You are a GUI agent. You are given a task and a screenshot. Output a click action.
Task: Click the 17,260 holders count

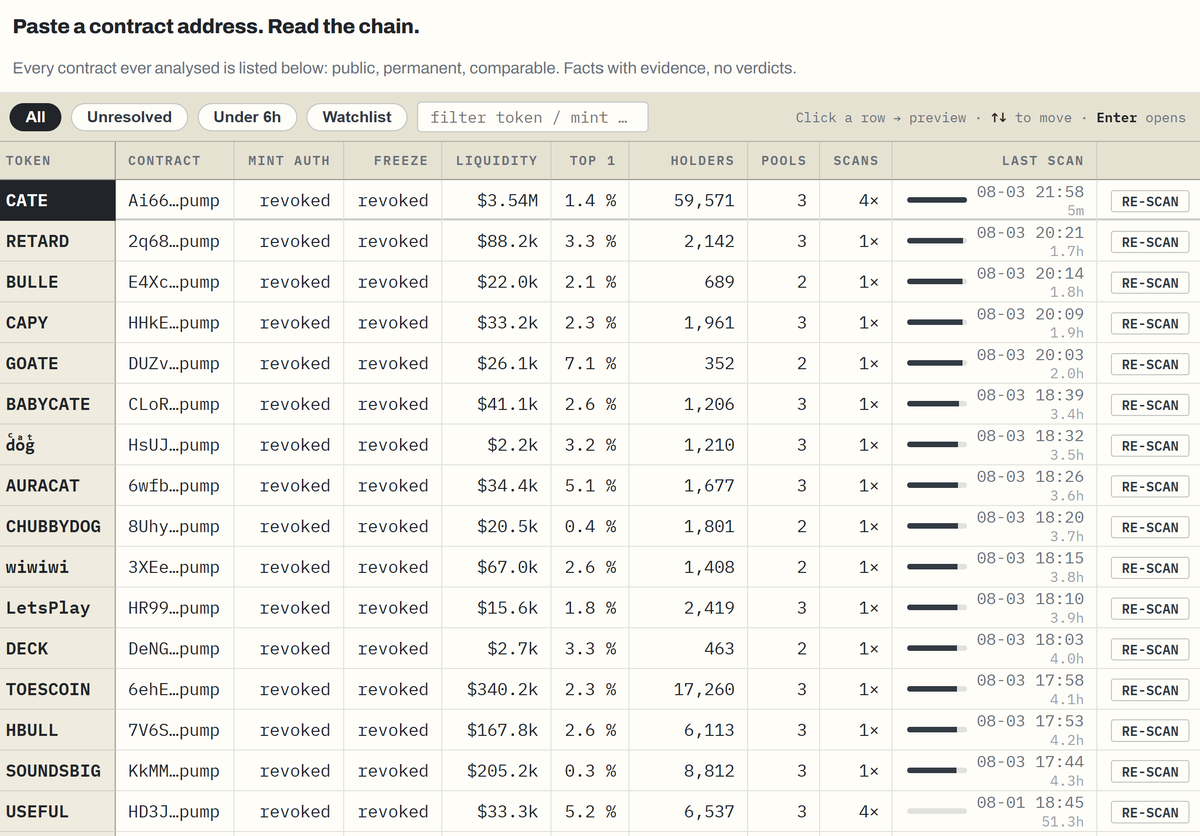tap(704, 689)
